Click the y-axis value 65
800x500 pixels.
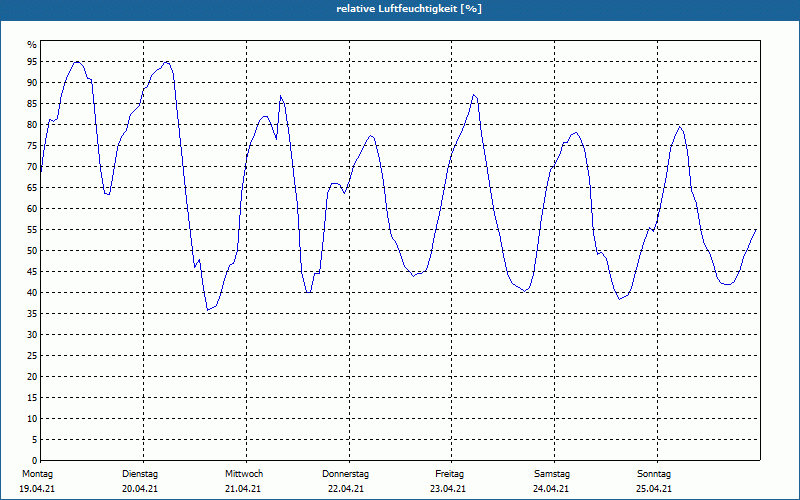point(32,188)
